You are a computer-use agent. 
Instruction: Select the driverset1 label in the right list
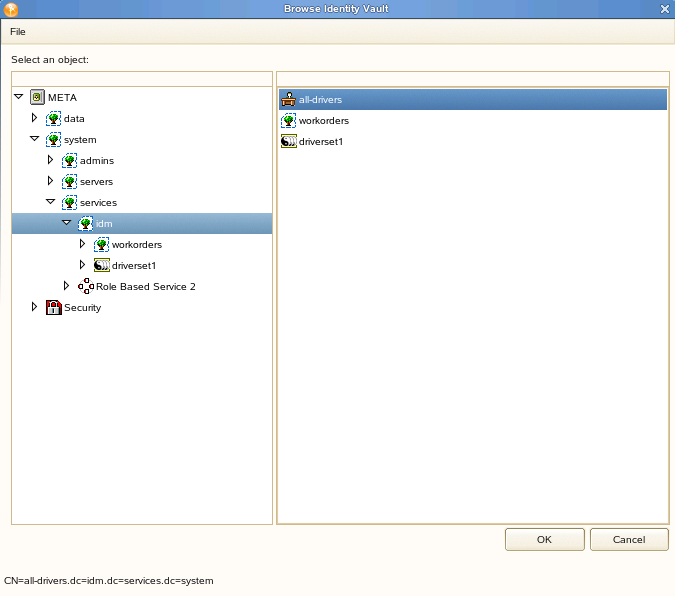321,142
